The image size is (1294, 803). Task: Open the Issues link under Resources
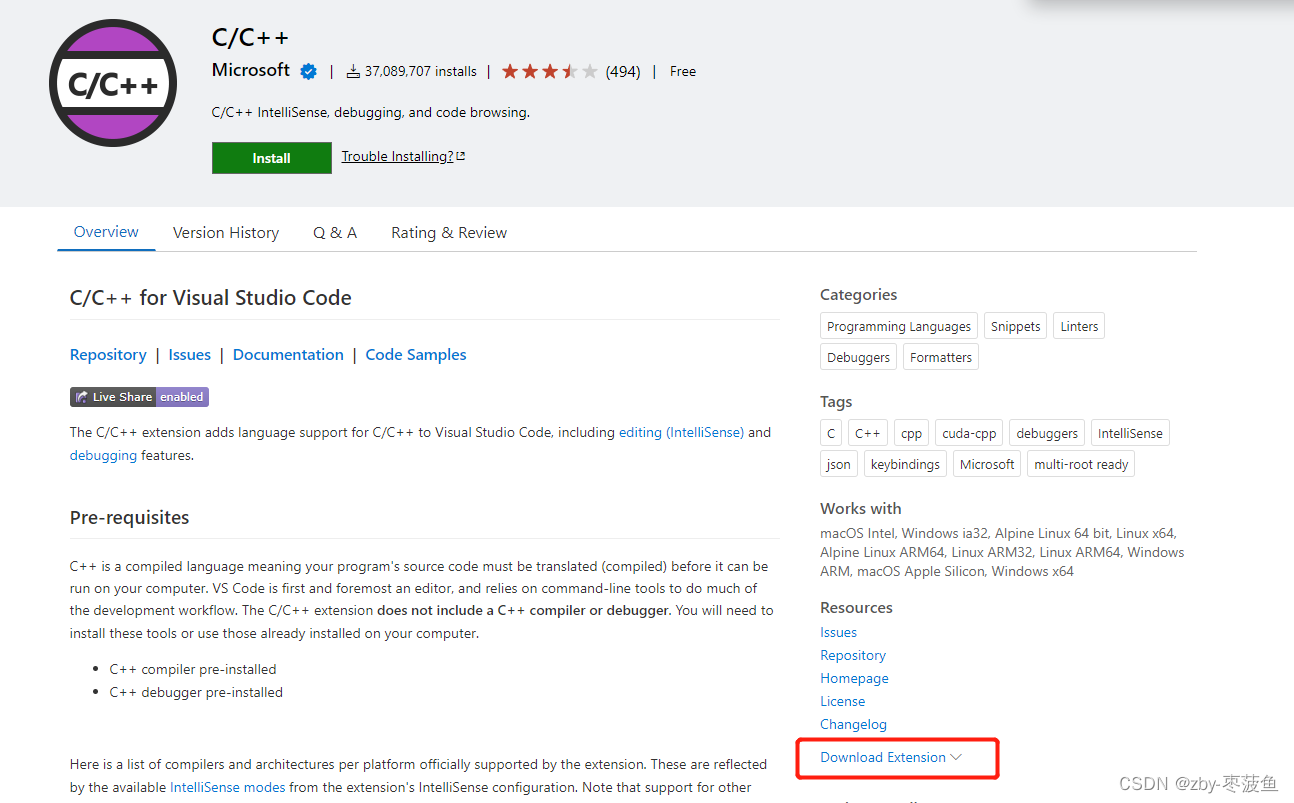(x=838, y=632)
